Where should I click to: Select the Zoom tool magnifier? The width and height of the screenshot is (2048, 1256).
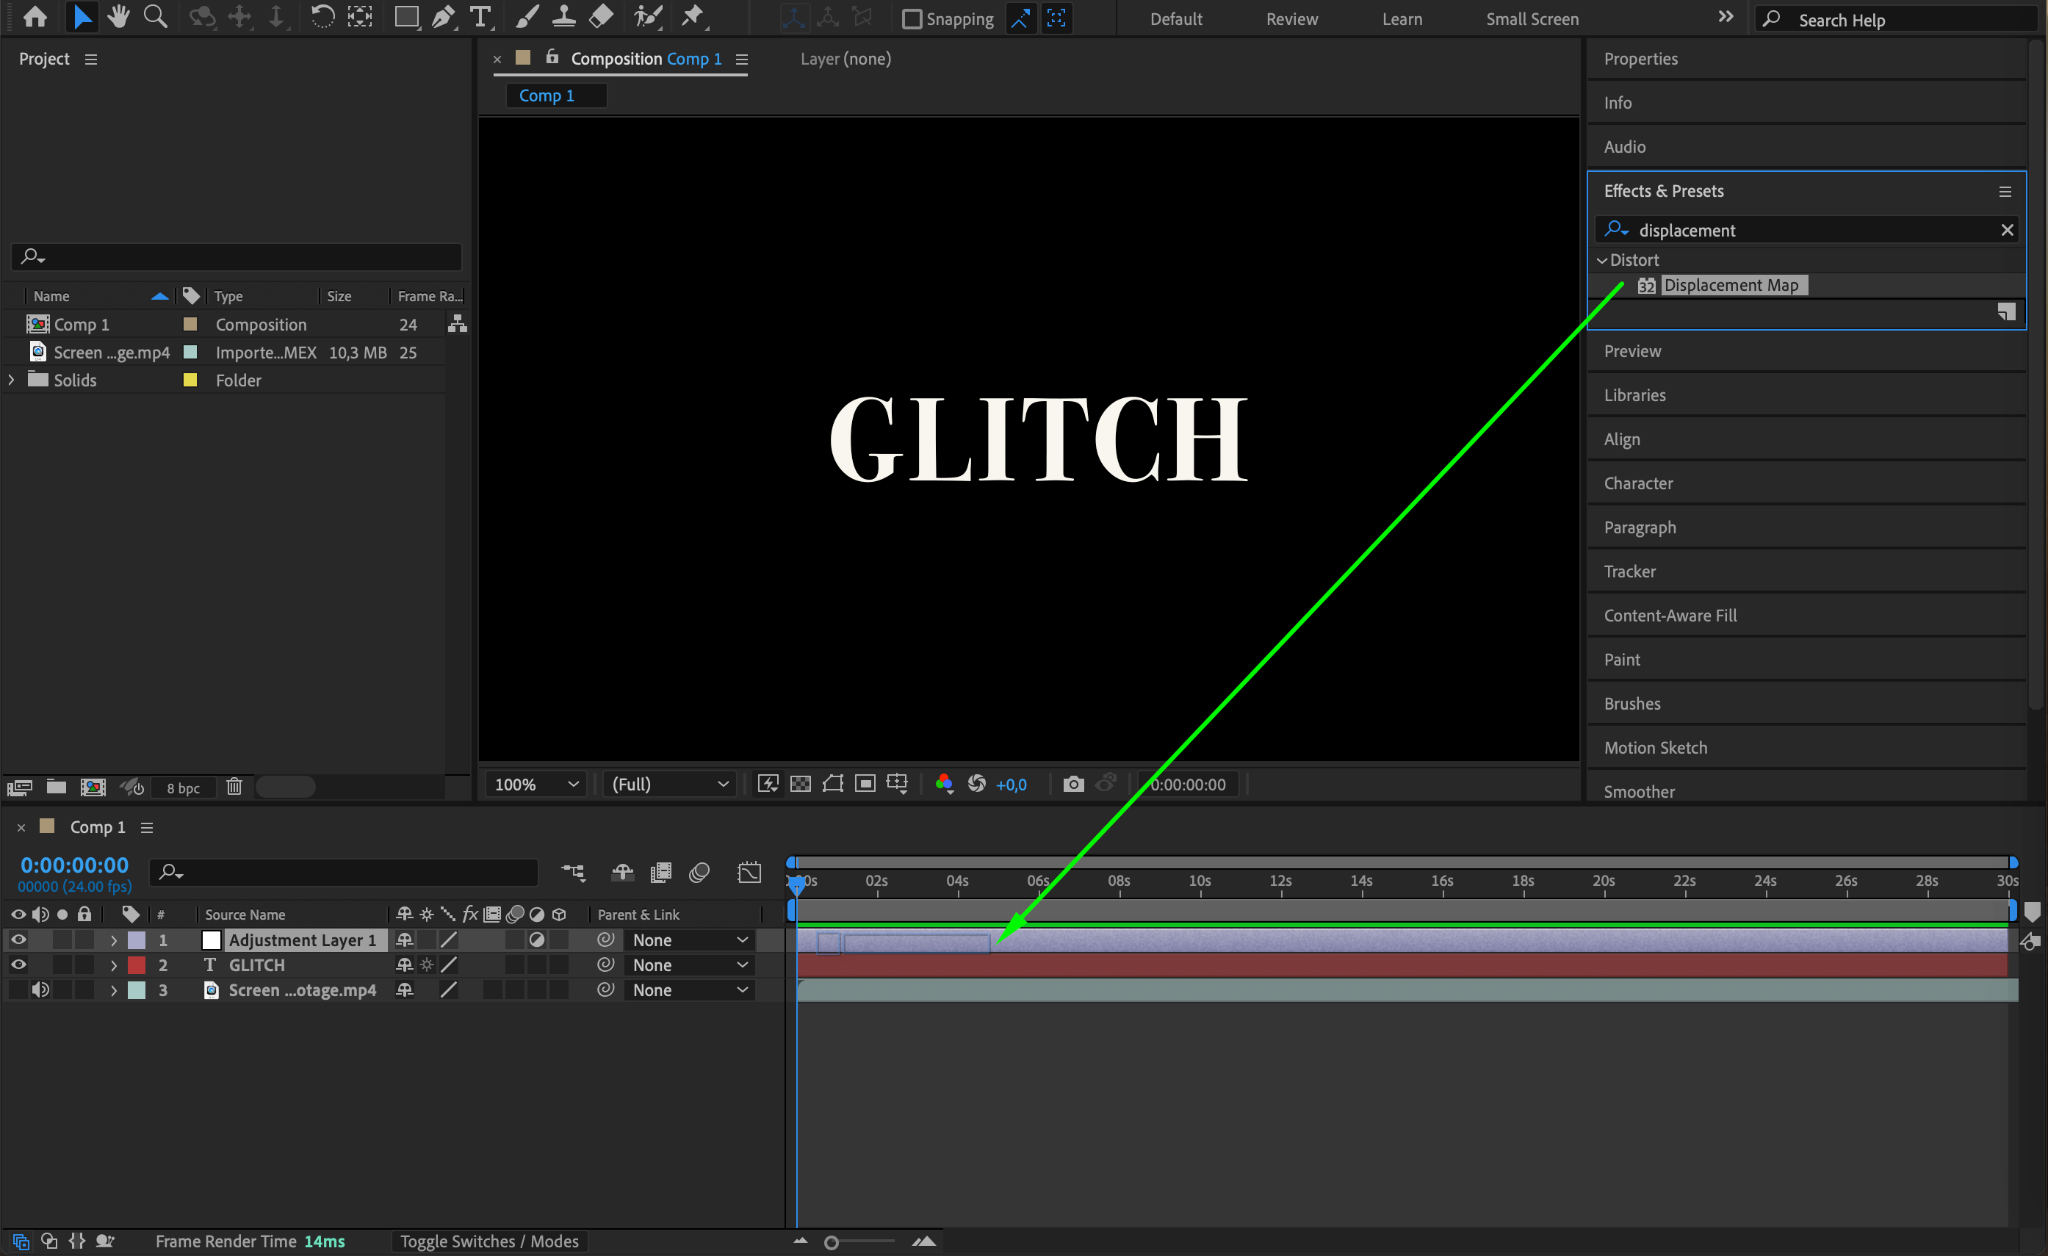[x=155, y=17]
